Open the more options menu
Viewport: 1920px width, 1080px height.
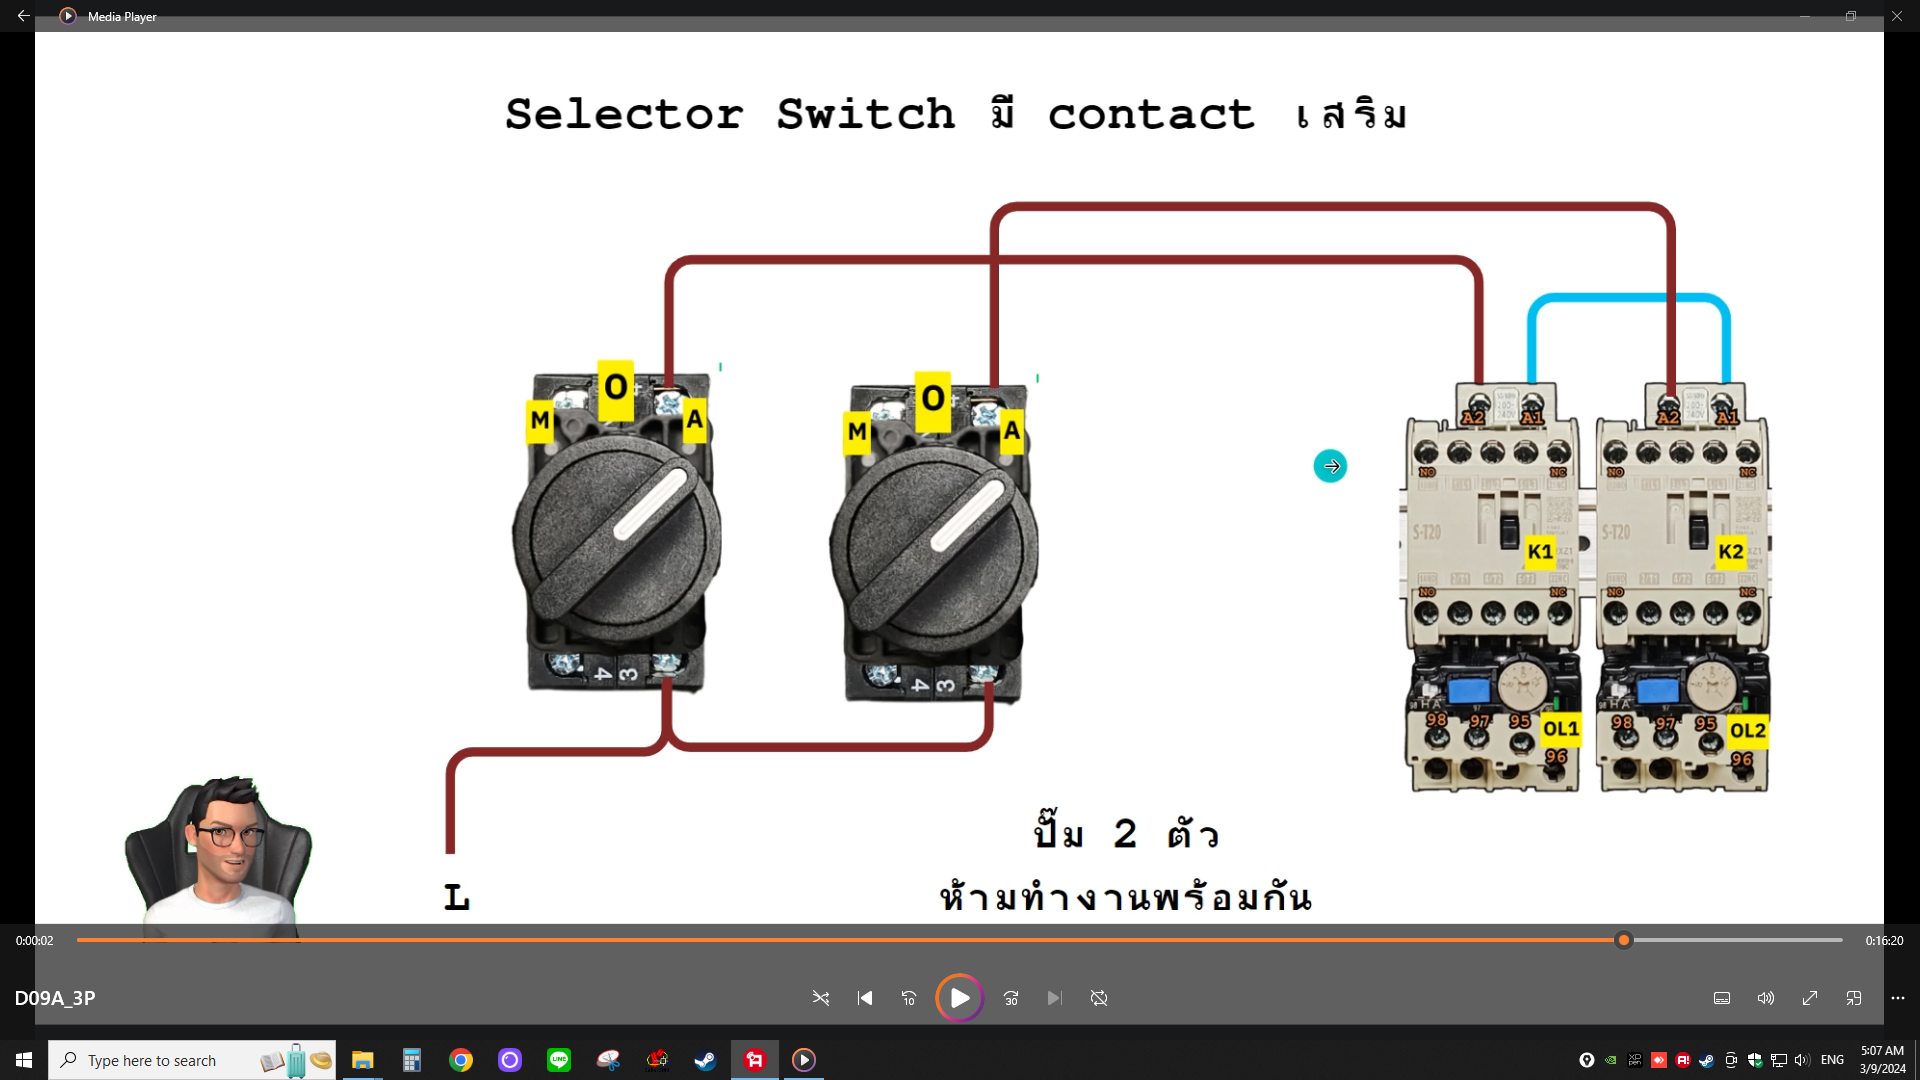[1898, 998]
